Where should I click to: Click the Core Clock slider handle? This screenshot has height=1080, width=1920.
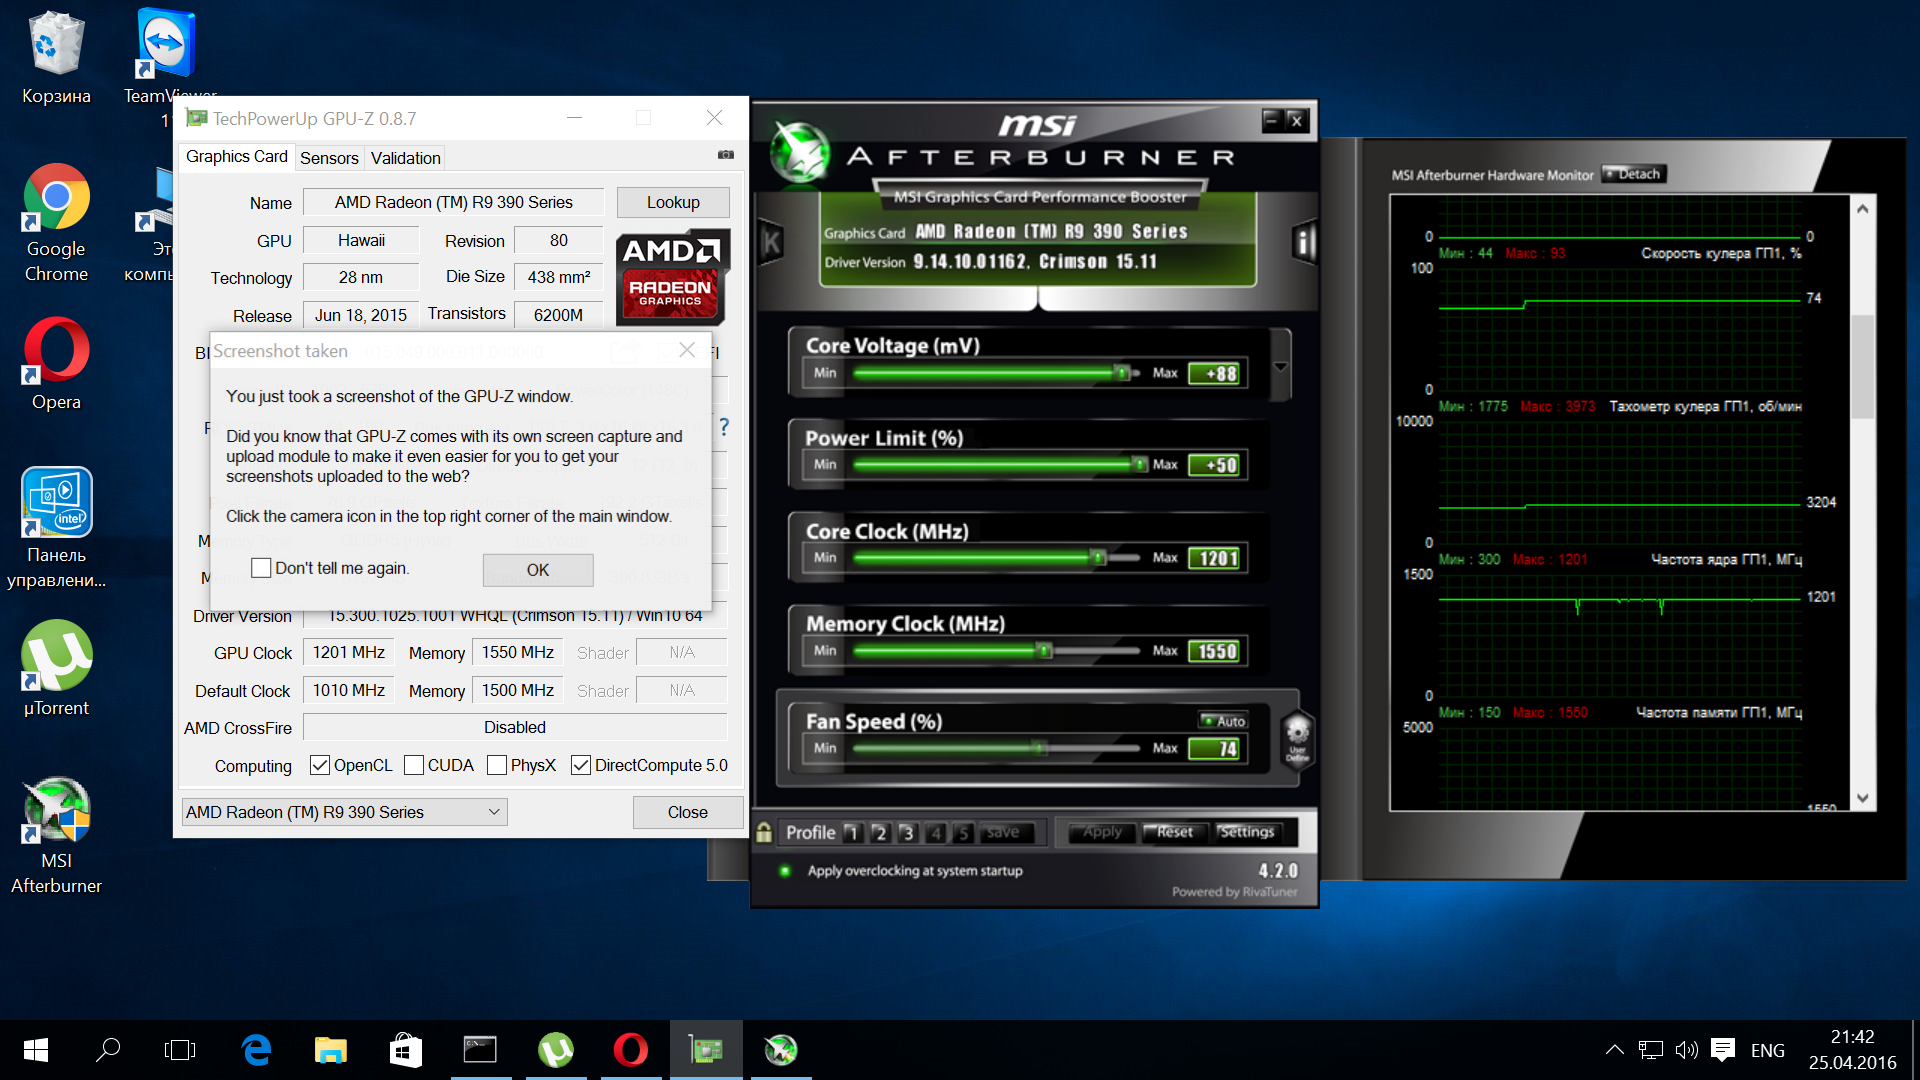pyautogui.click(x=1098, y=557)
